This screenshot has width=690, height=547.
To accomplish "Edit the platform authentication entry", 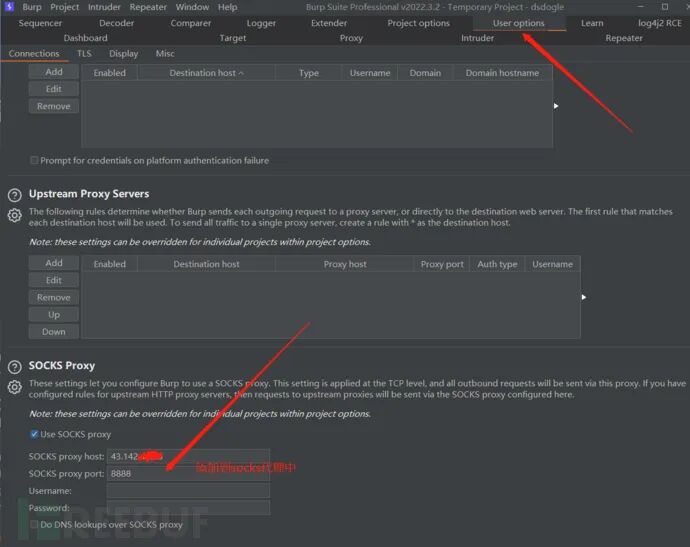I will coord(54,89).
